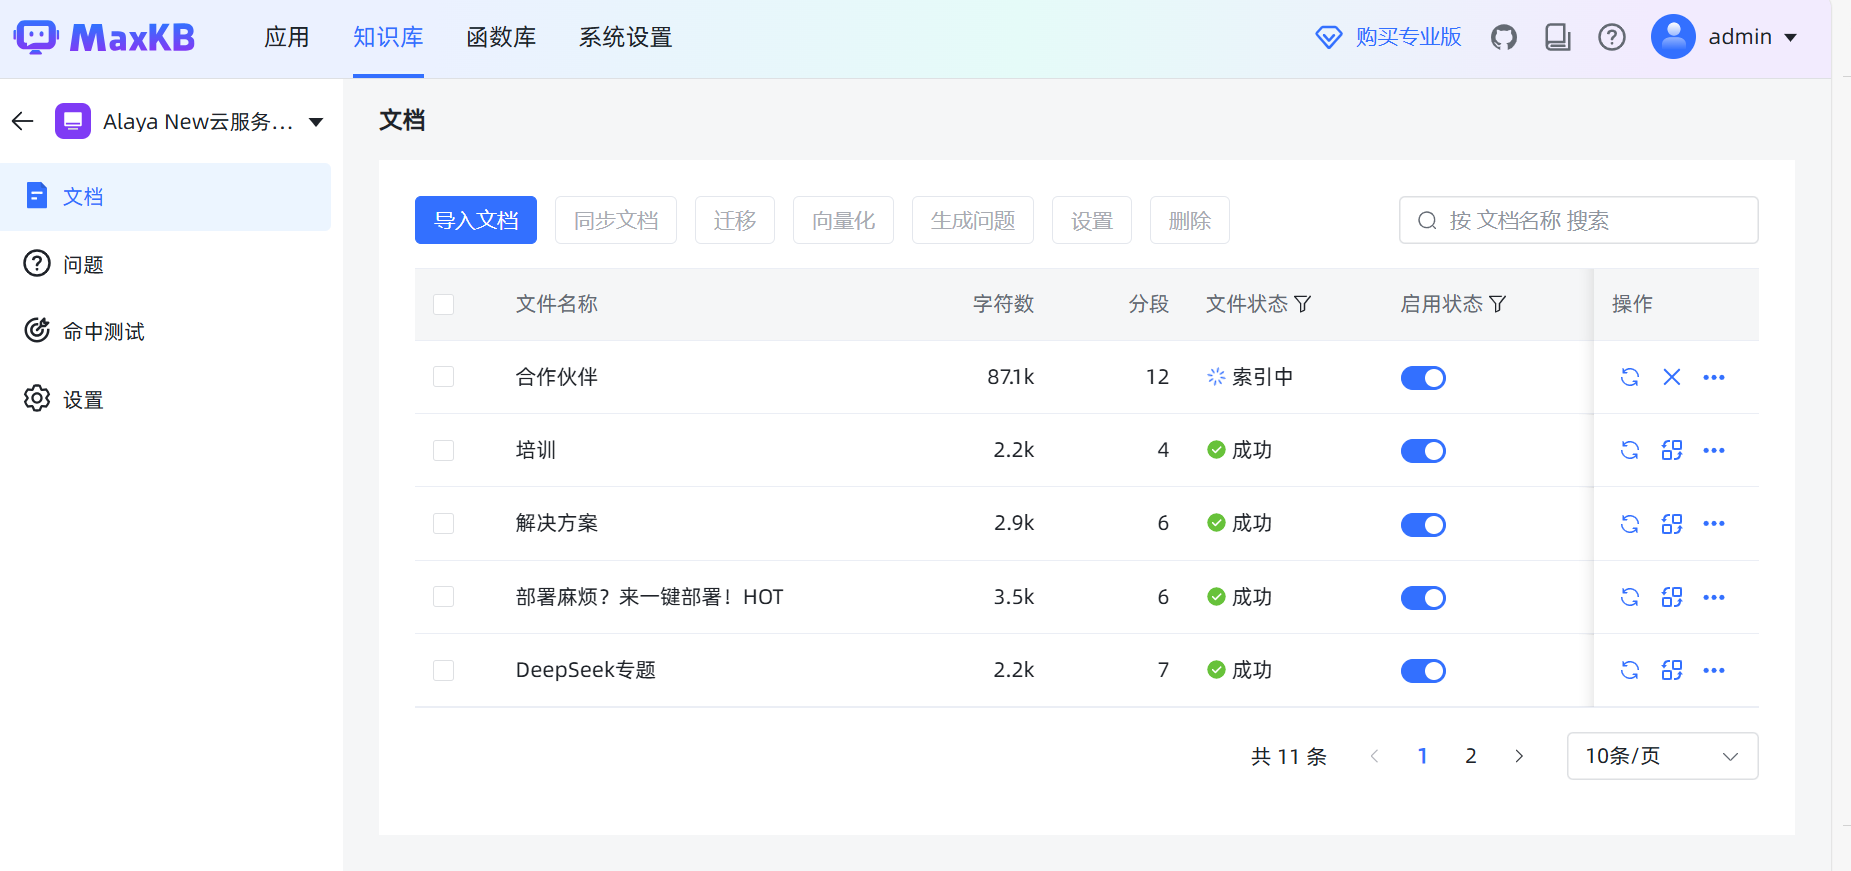Click the 解决方案 row's four-square icon
Viewport: 1851px width, 871px height.
1671,524
